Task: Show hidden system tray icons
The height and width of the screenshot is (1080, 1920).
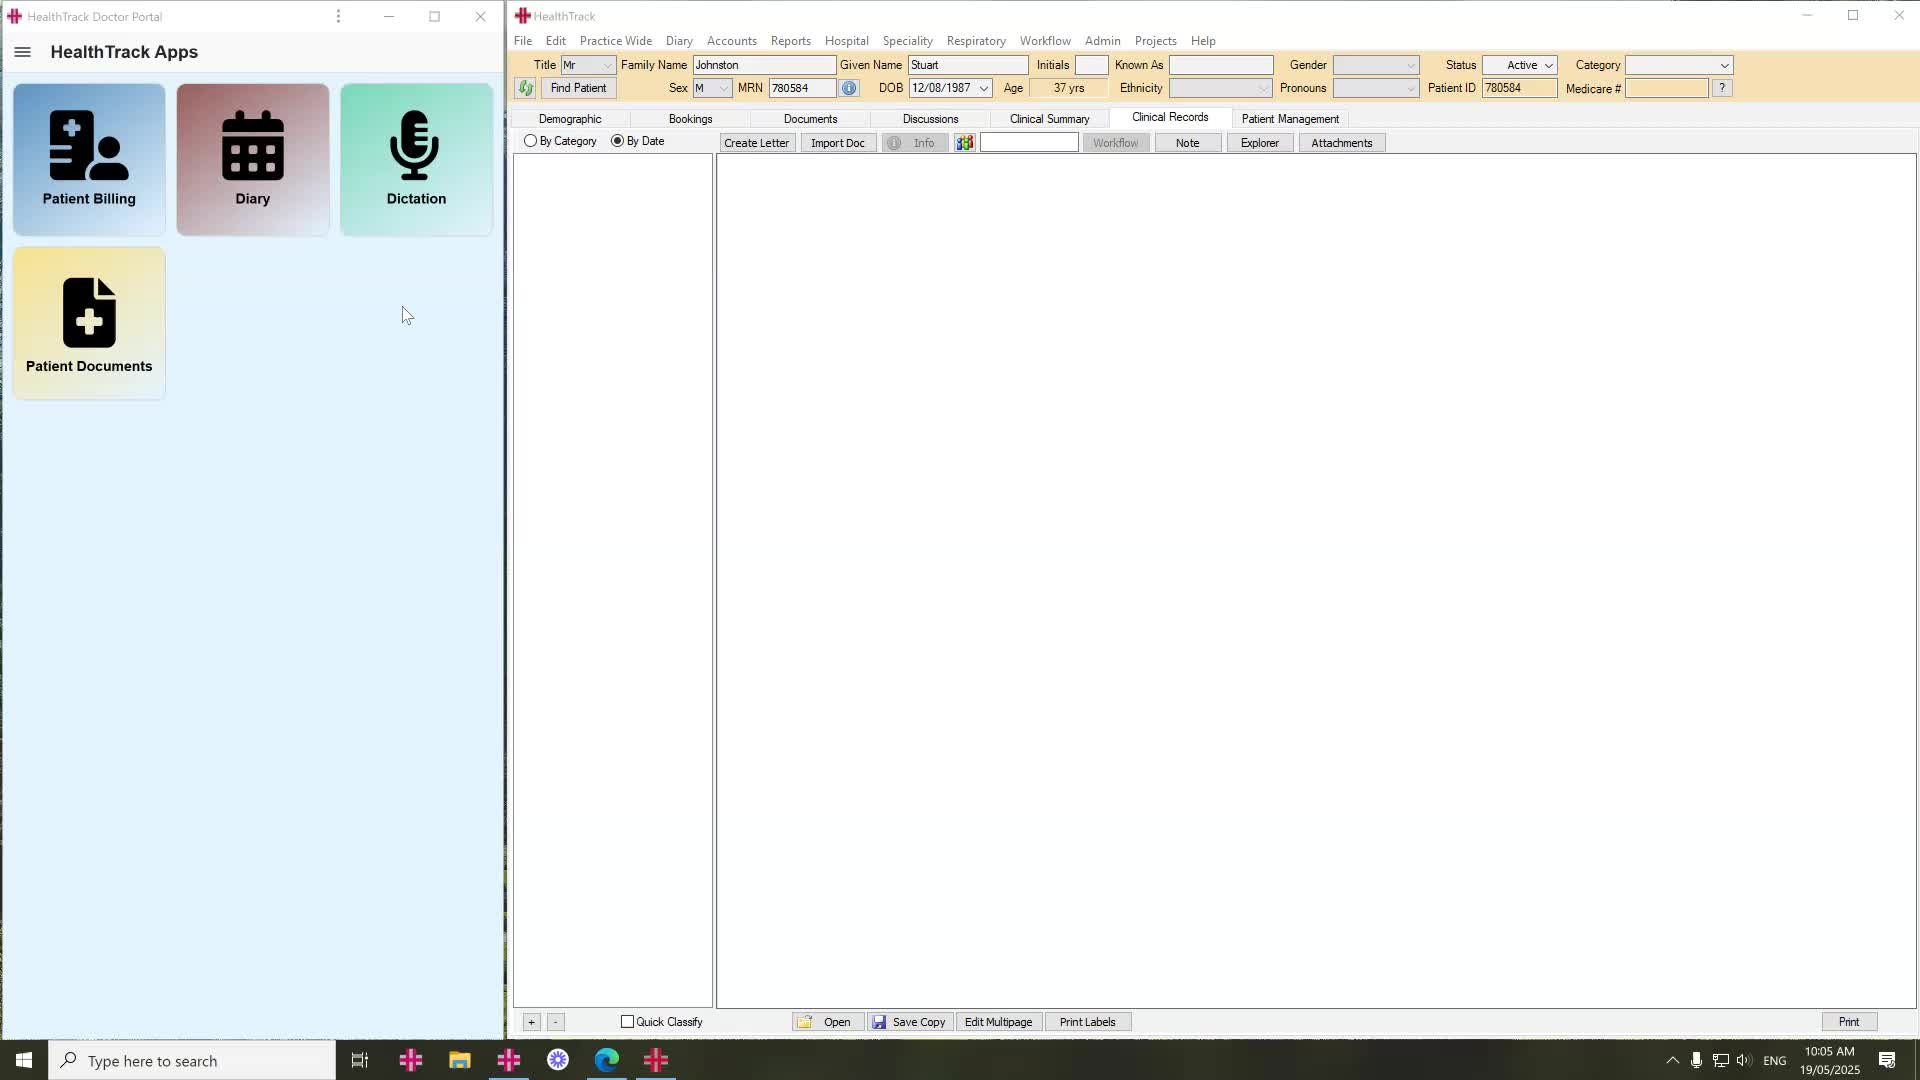Action: point(1672,1060)
